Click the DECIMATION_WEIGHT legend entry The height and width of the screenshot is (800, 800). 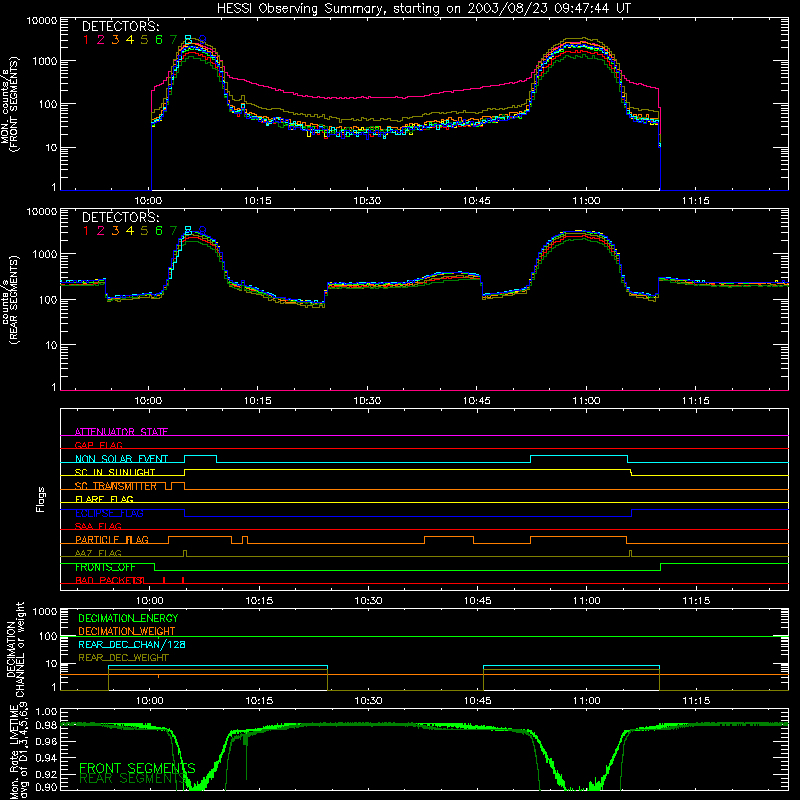click(127, 631)
